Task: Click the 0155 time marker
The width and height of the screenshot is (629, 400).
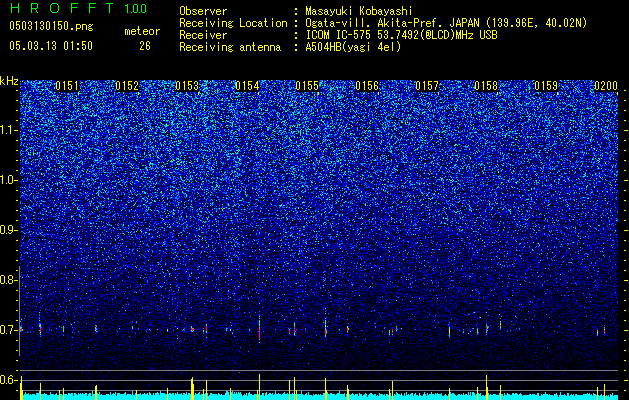Action: [x=307, y=86]
